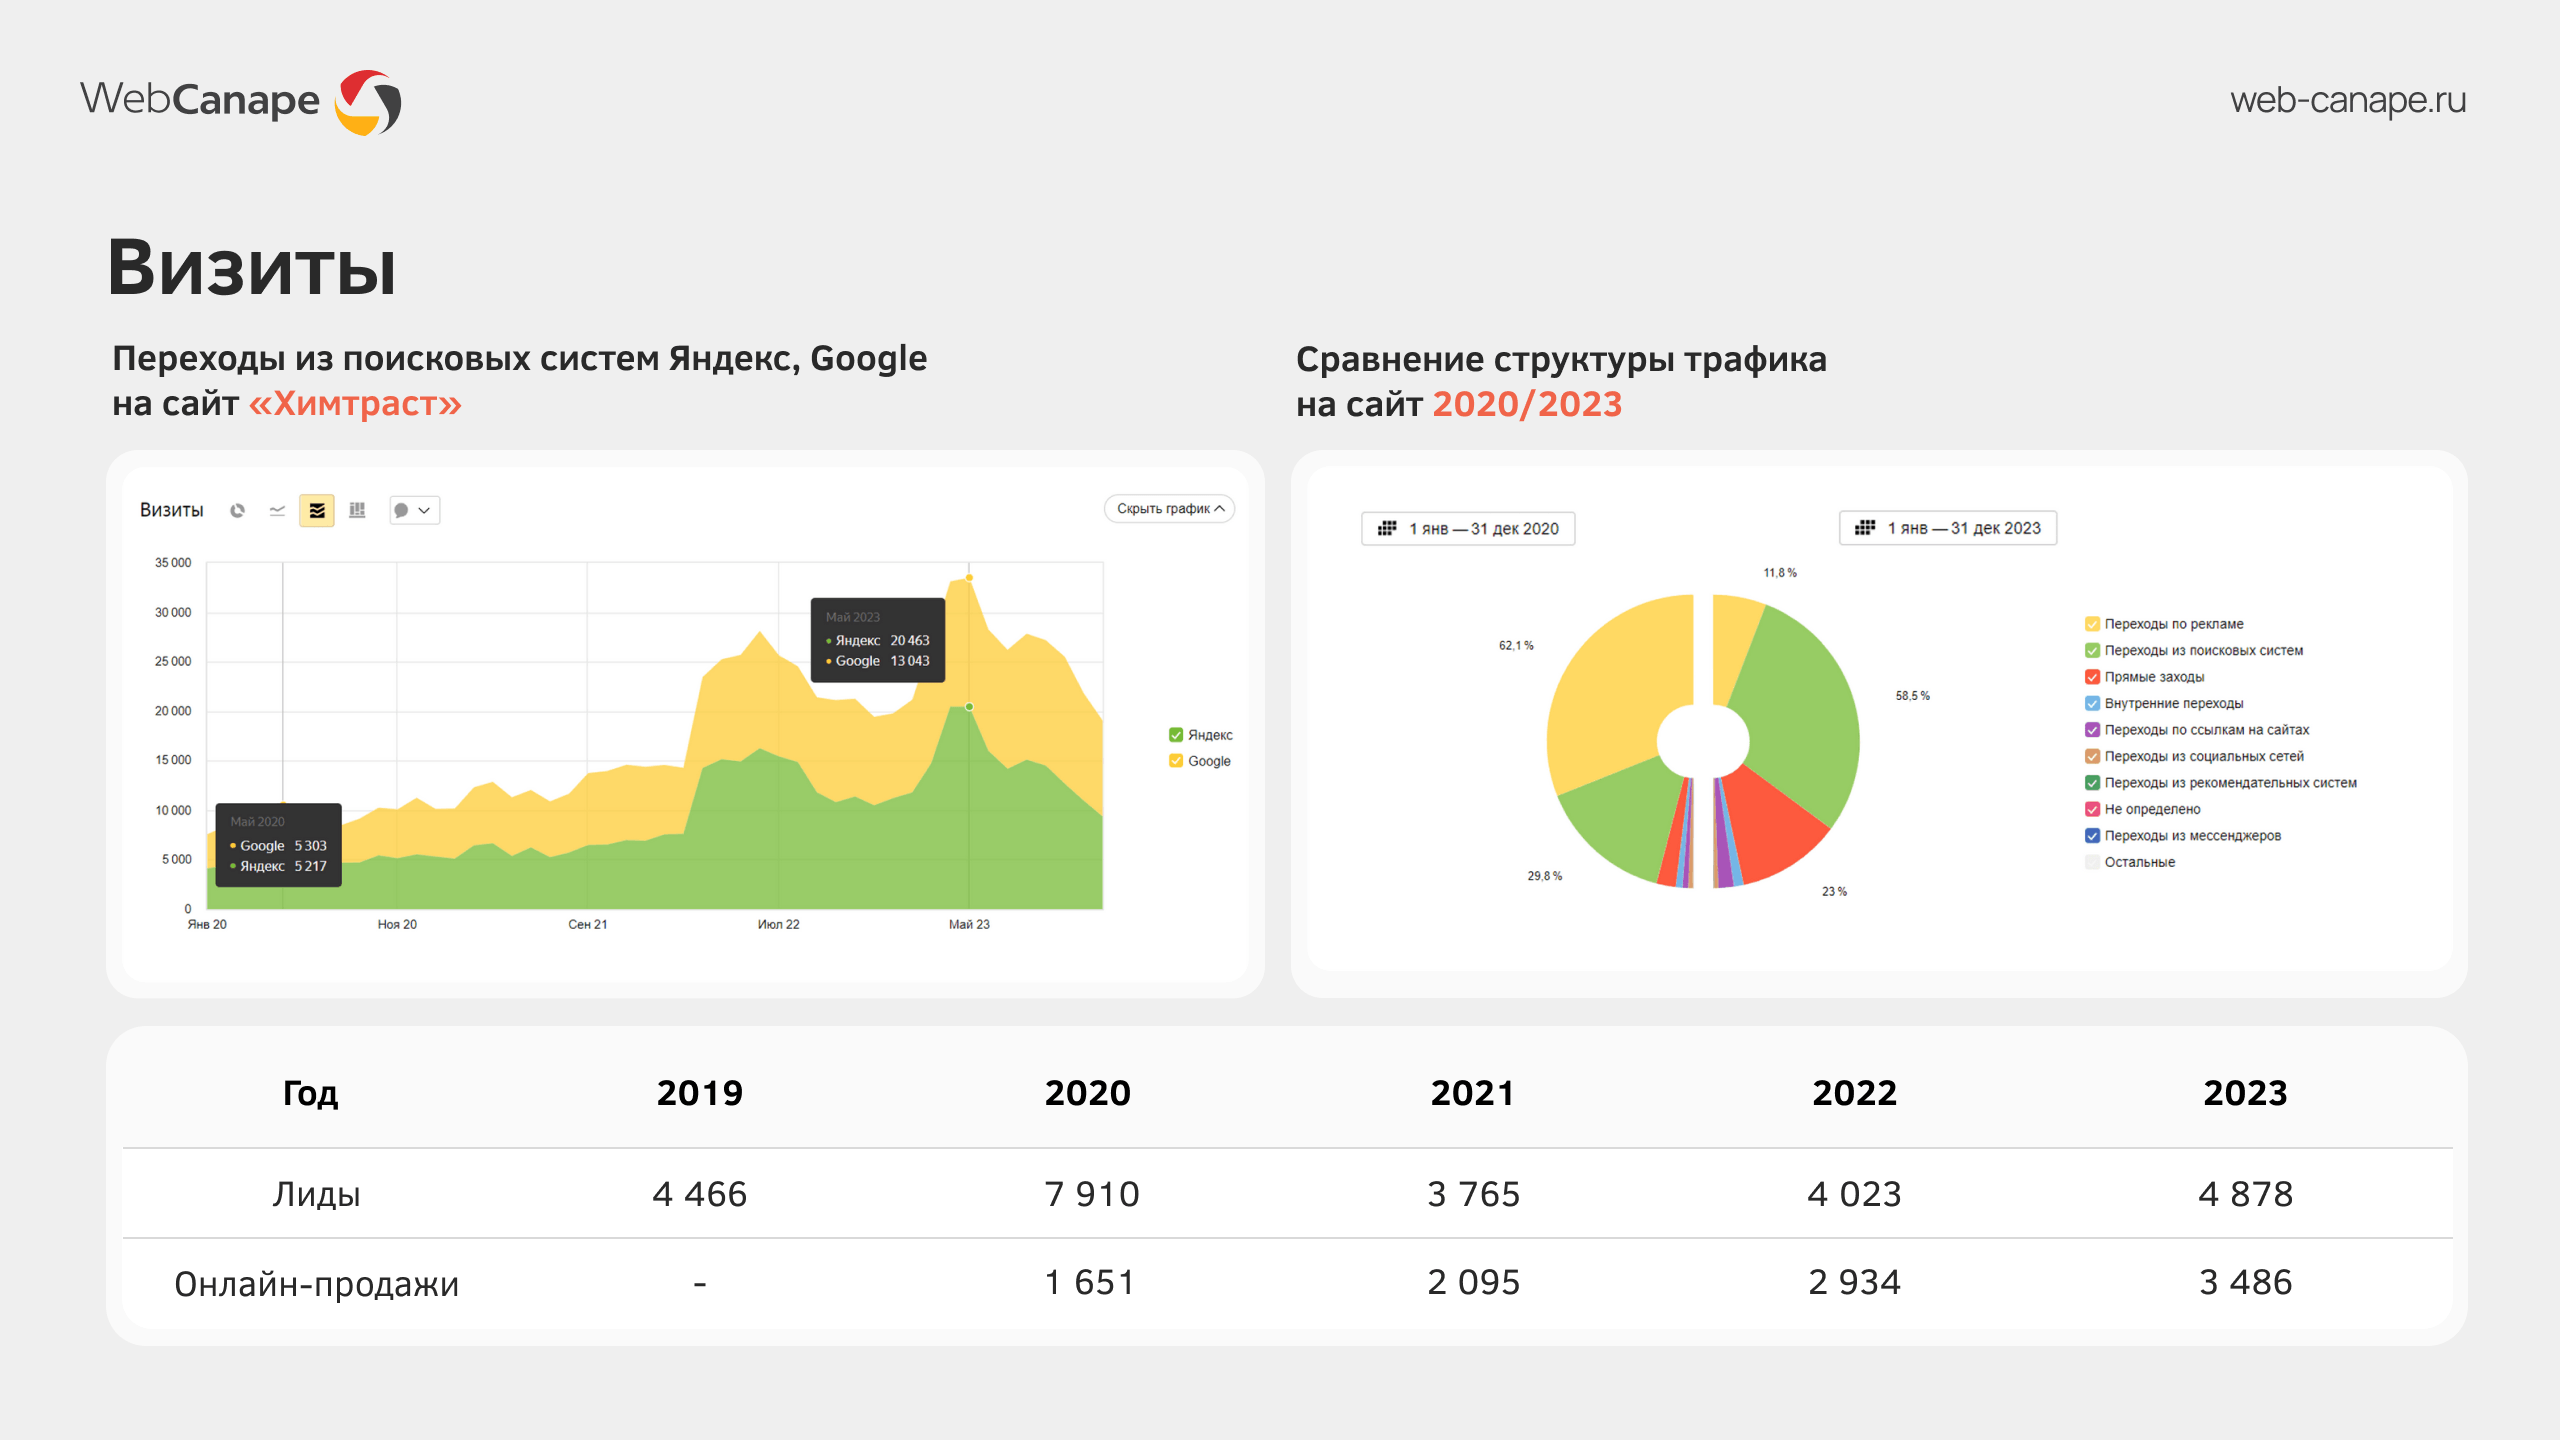
Task: Click the WebCanape logo
Action: click(x=240, y=100)
